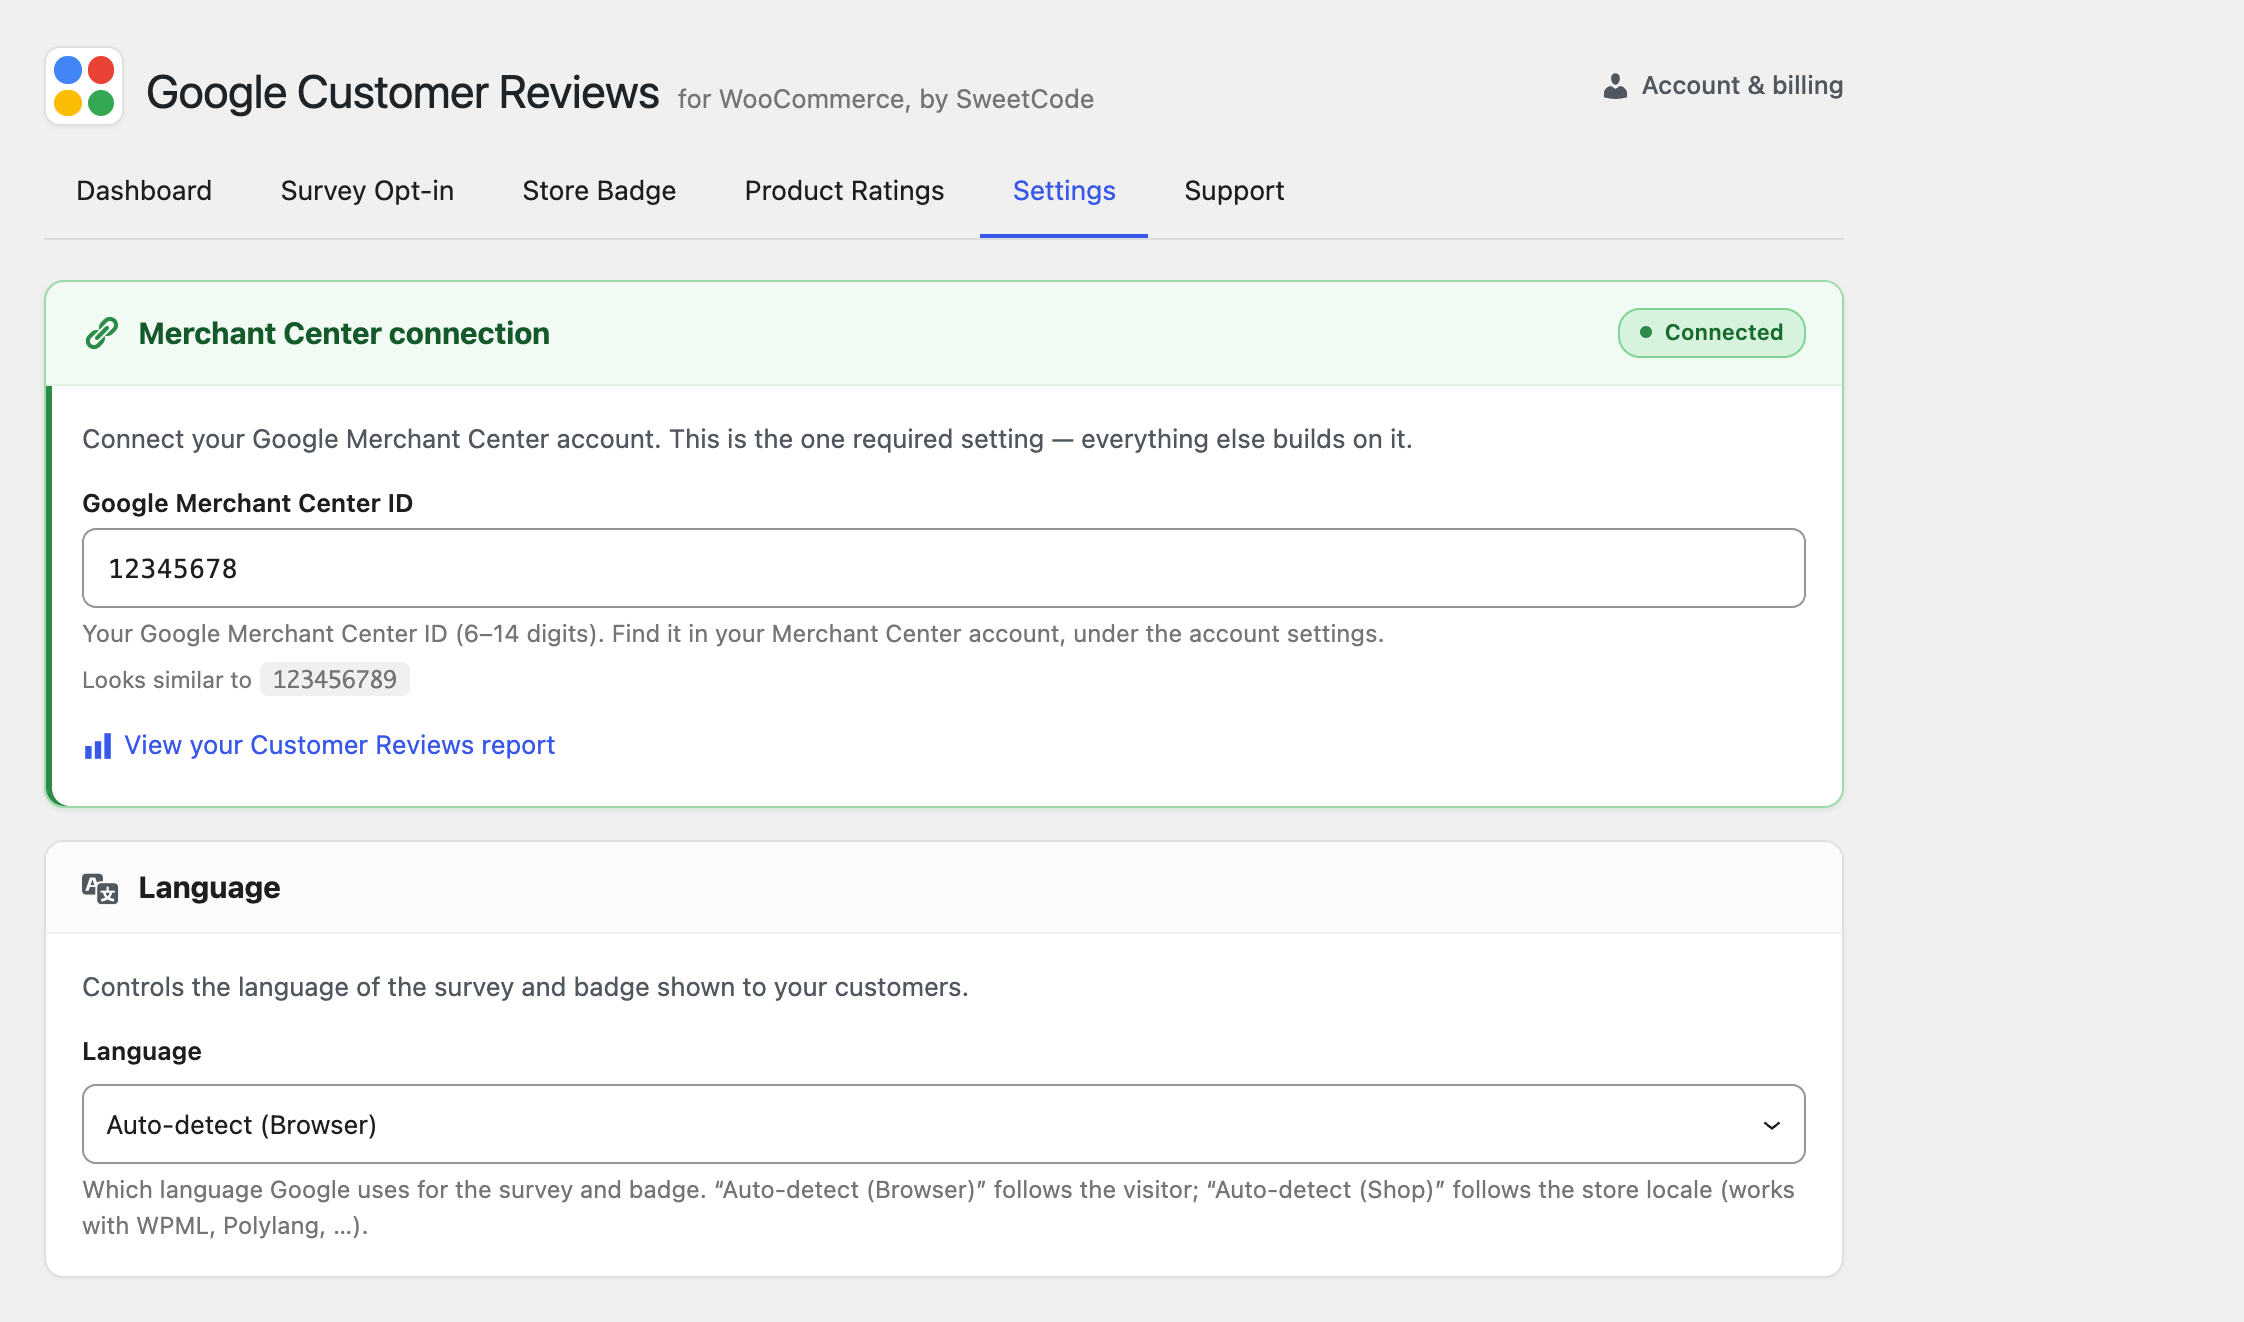Switch to the Survey Opt-in tab
2244x1322 pixels.
(x=367, y=191)
